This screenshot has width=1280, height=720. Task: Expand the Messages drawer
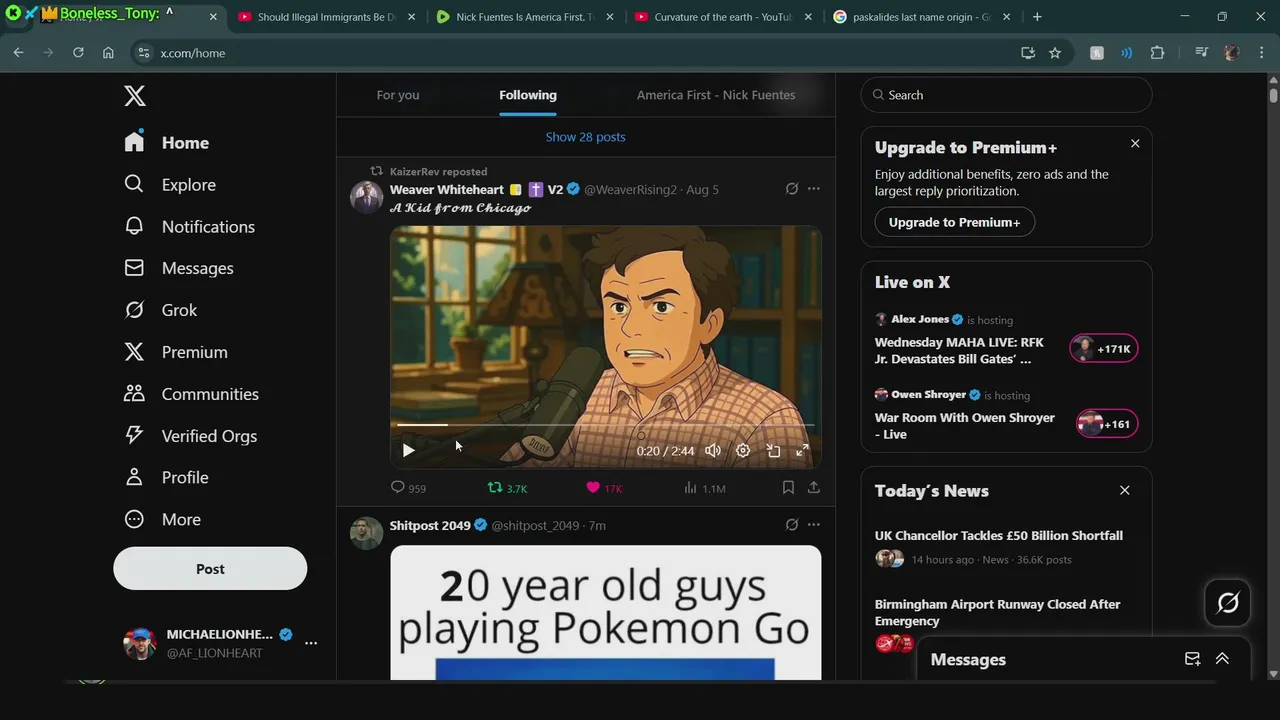pos(1222,659)
